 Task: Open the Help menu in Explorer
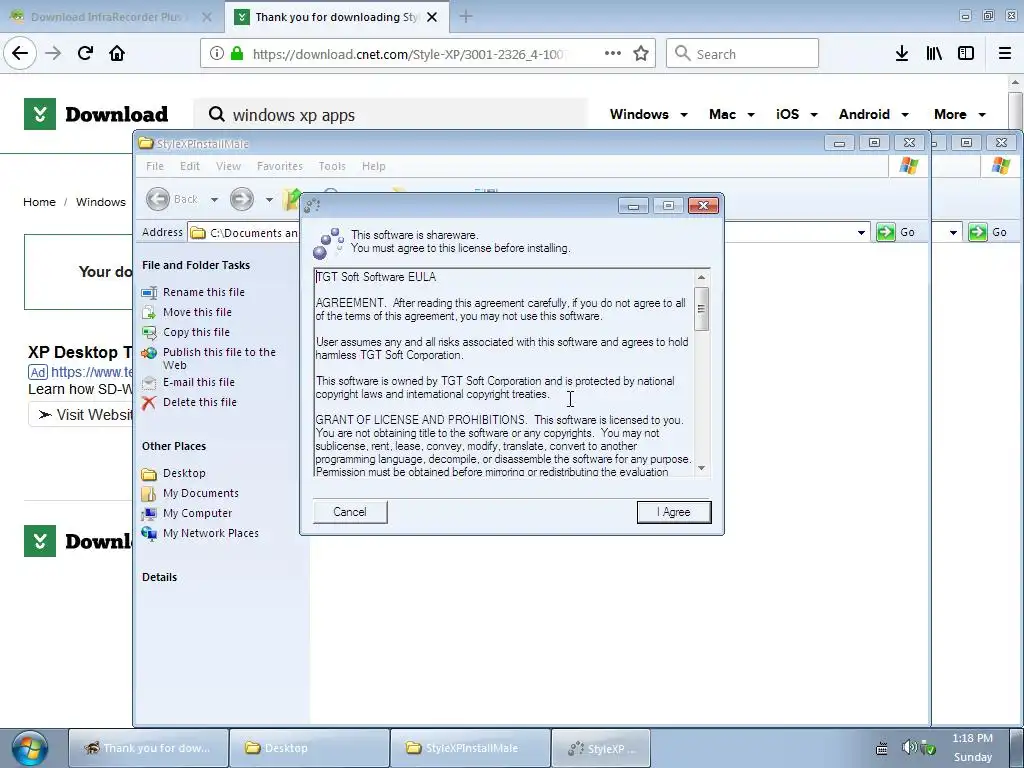374,166
